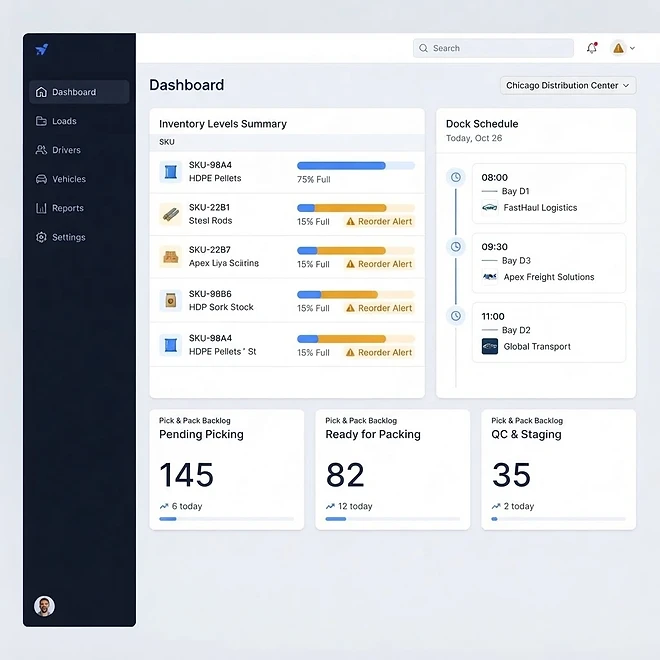Click the SKU column header
Screen dimensions: 660x660
point(167,142)
